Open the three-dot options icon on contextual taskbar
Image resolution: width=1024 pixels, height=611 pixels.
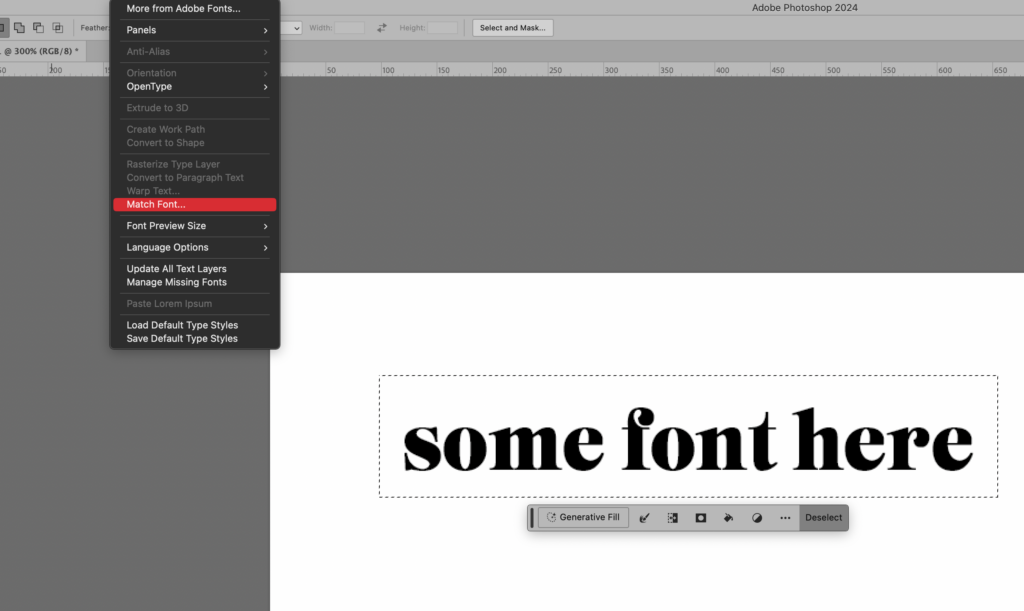[785, 517]
